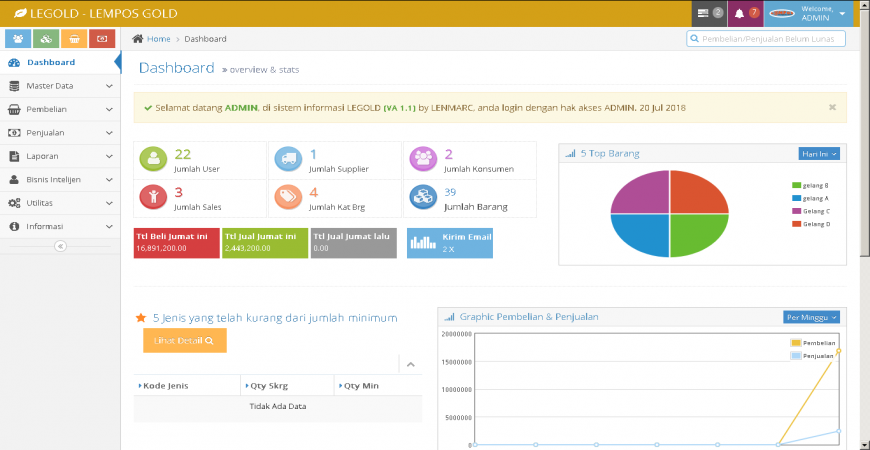Click the Home breadcrumb link
Screen dimensions: 870x450
(x=157, y=39)
